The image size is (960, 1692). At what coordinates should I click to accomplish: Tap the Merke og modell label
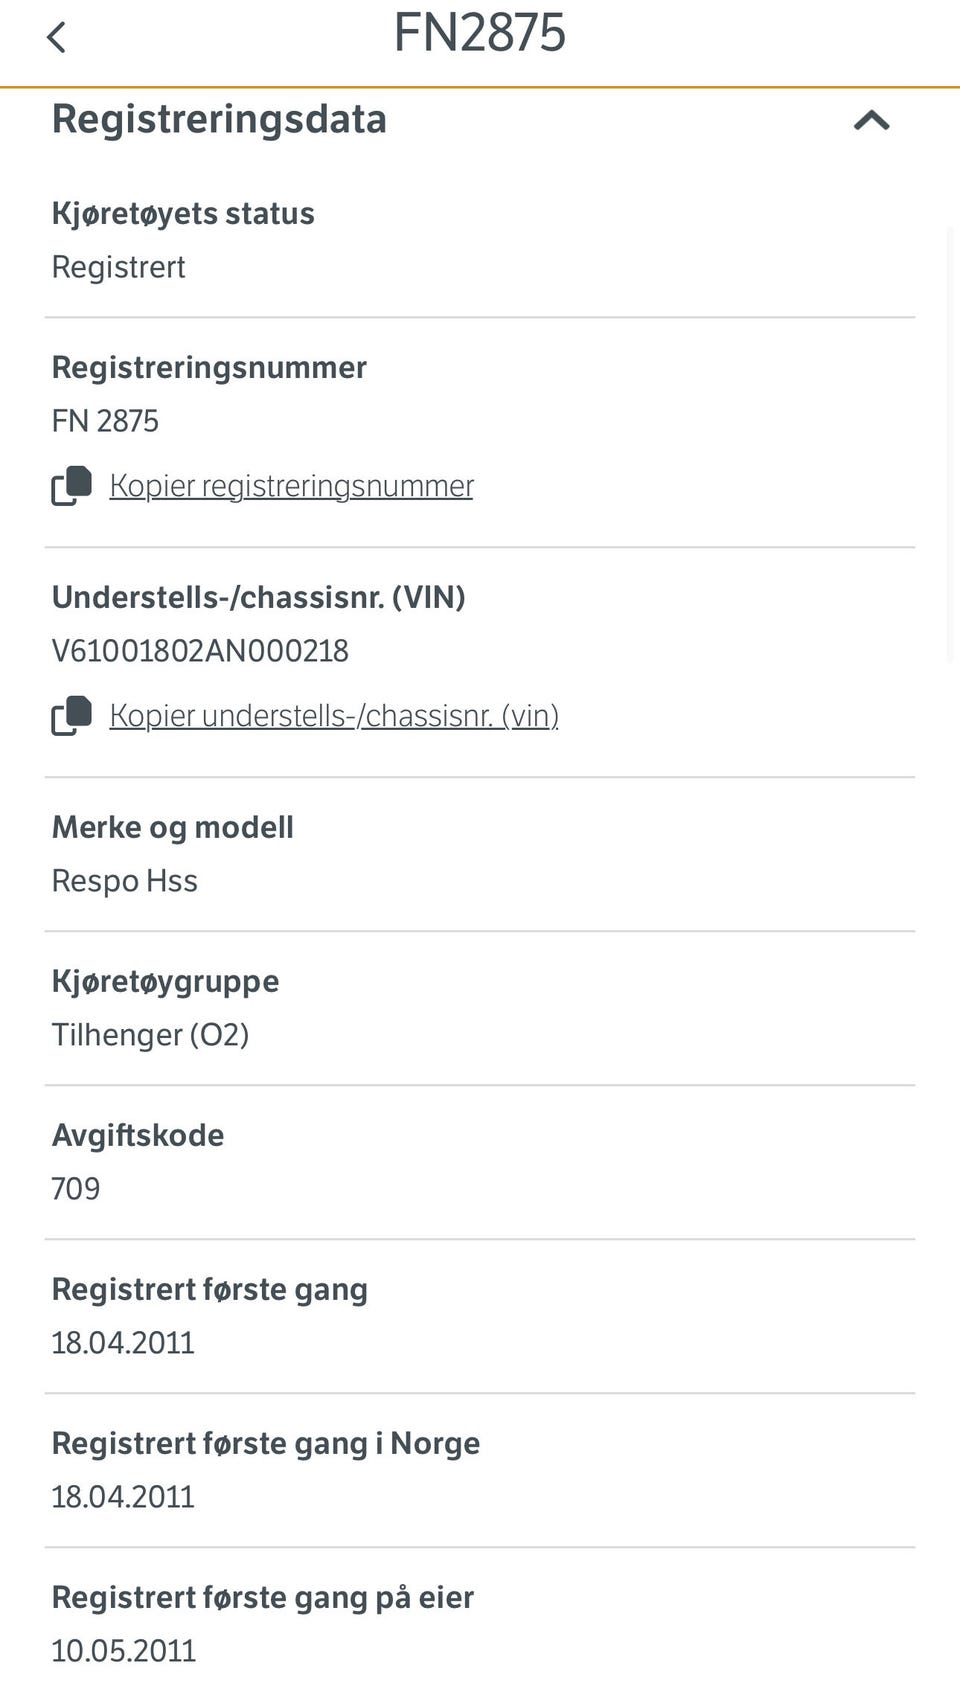click(173, 827)
